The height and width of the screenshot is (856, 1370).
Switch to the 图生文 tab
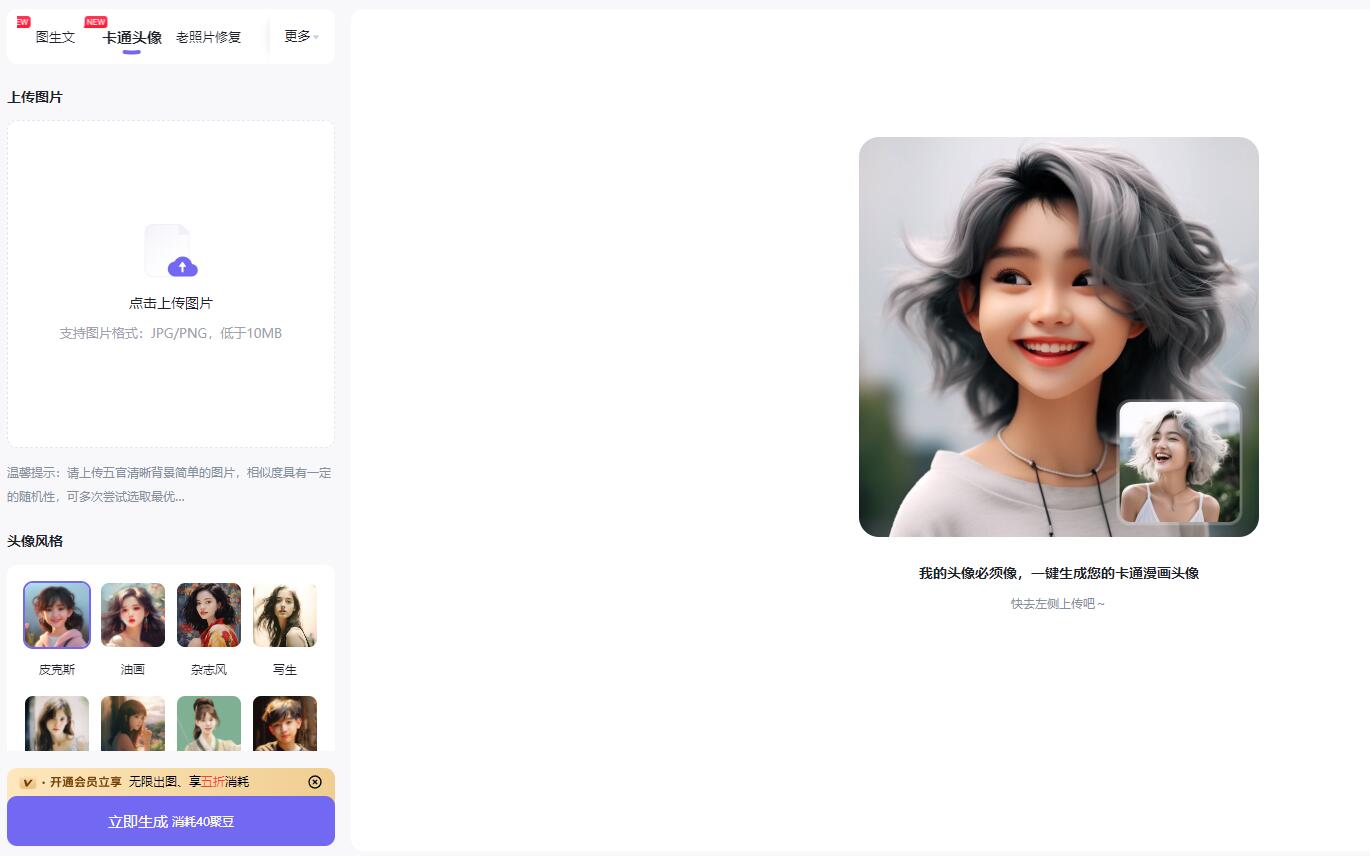click(x=55, y=37)
